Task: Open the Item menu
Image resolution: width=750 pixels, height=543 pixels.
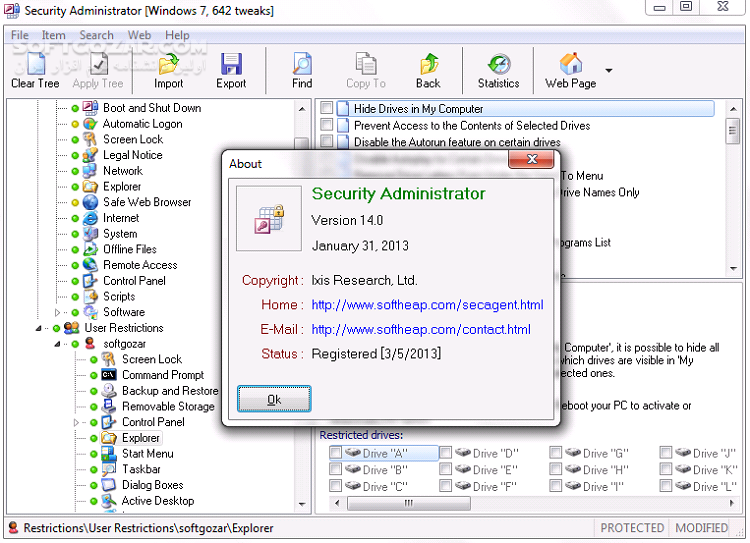Action: click(x=53, y=35)
